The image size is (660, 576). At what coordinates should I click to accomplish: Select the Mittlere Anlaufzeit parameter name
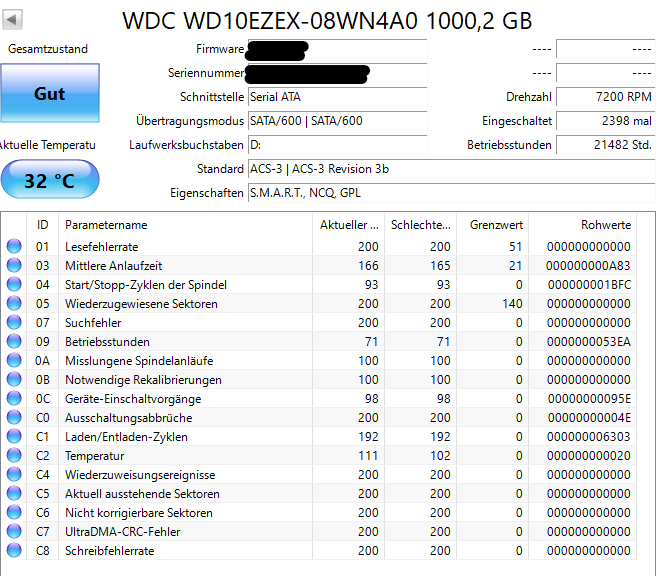click(113, 266)
